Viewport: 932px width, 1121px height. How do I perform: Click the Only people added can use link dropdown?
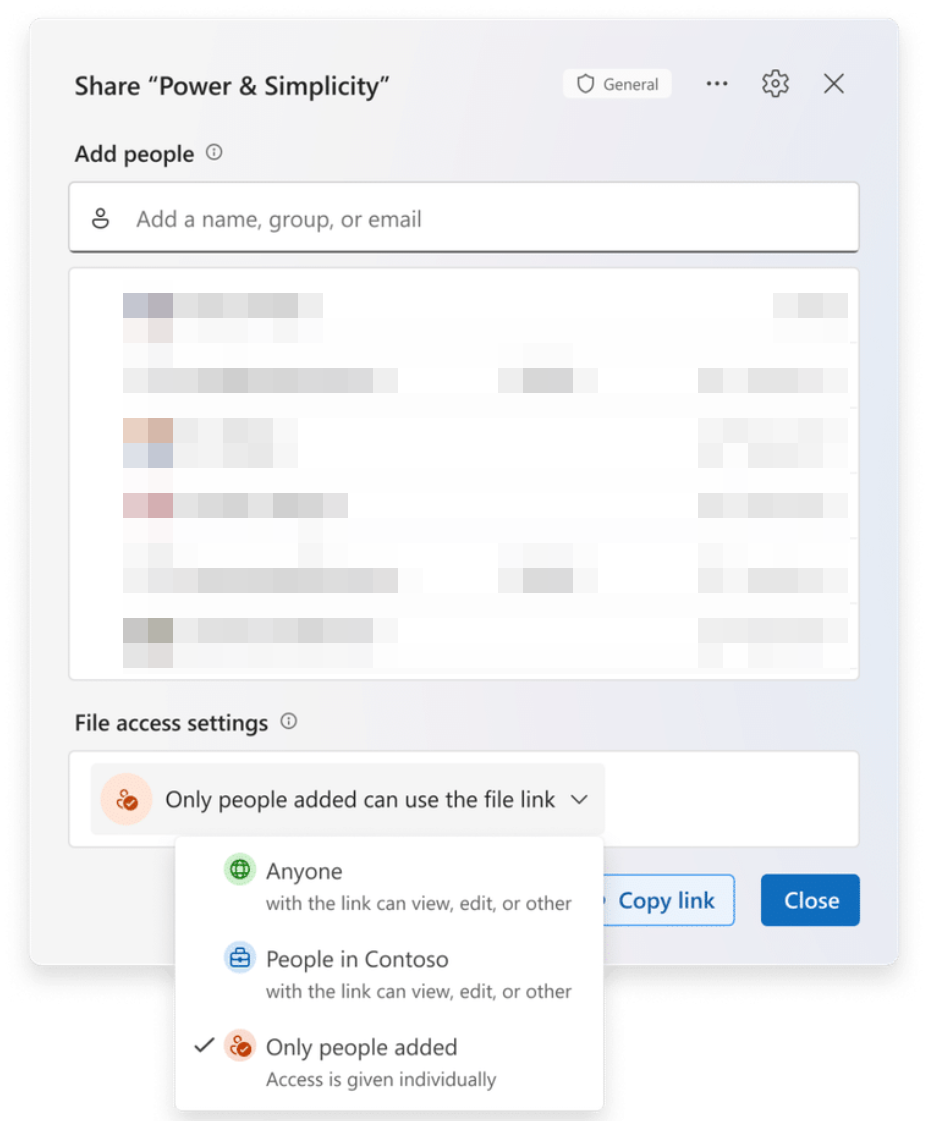click(x=348, y=799)
